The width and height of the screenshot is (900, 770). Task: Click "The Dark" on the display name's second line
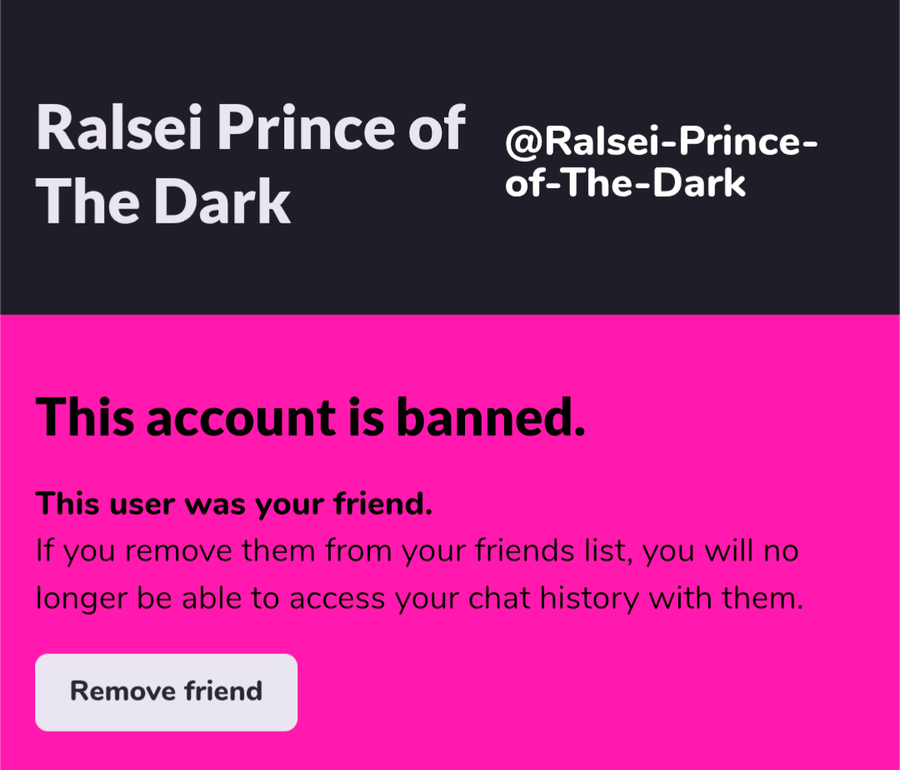[x=167, y=202]
